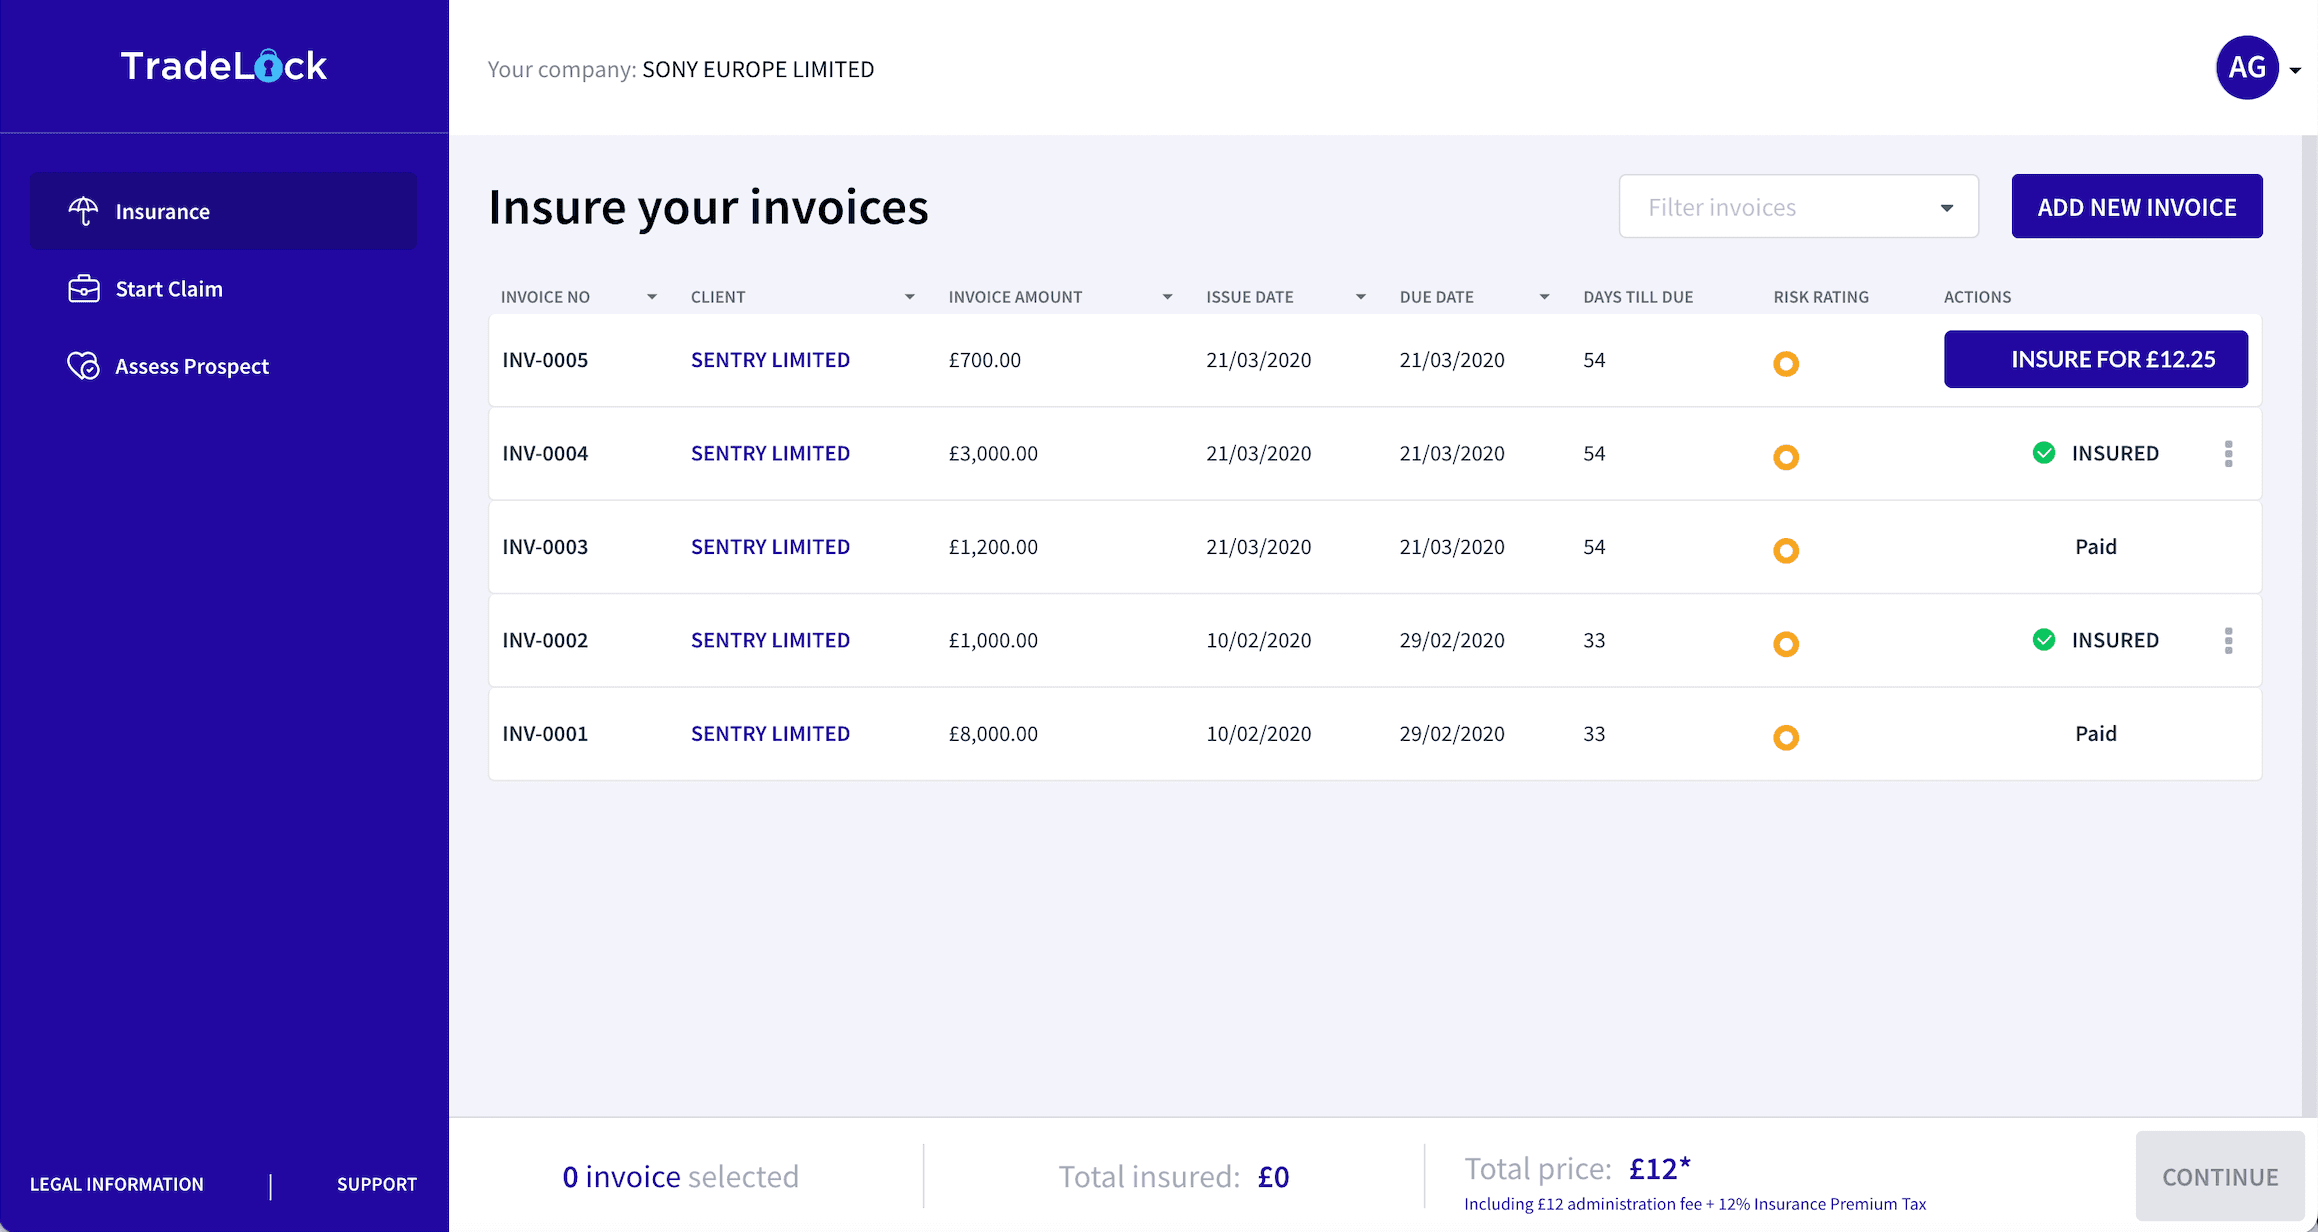Viewport: 2318px width, 1232px height.
Task: Sort by Invoice Amount column arrow
Action: [1167, 297]
